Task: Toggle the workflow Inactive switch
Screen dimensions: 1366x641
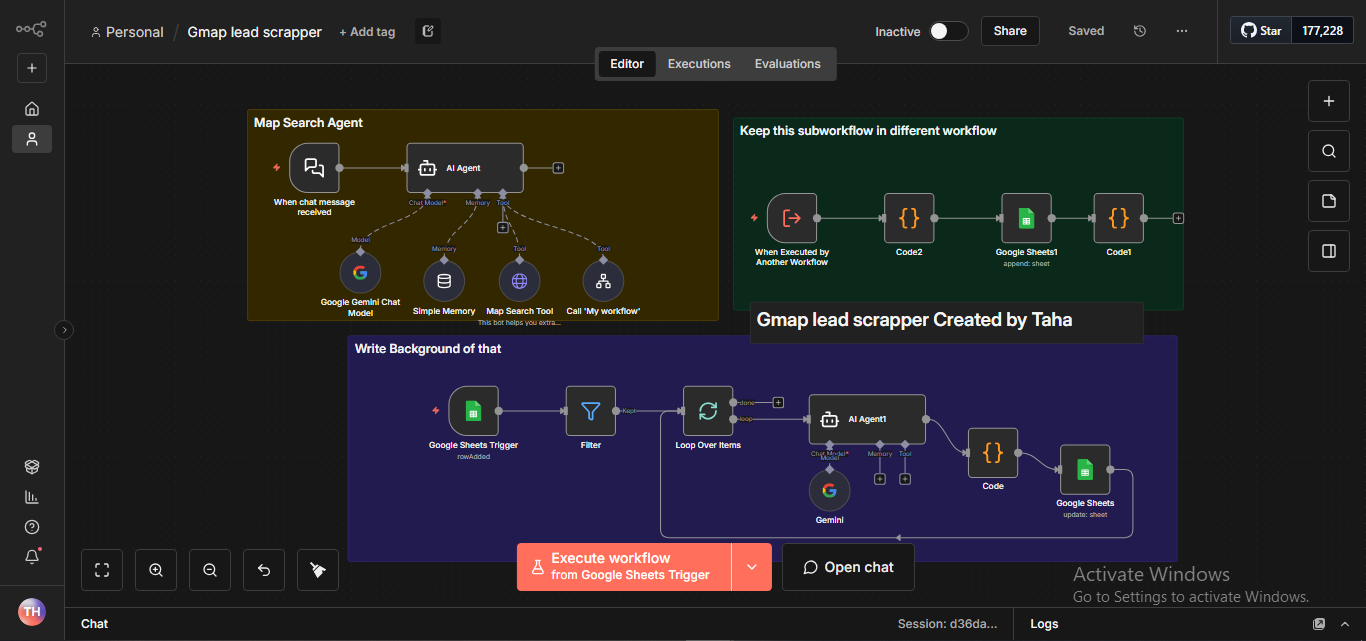Action: coord(948,31)
